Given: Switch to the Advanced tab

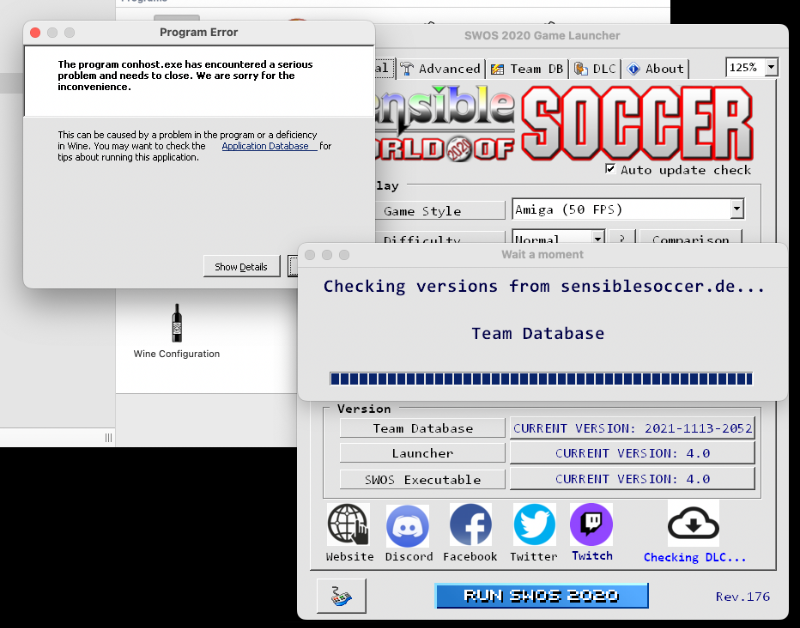Looking at the screenshot, I should point(440,69).
